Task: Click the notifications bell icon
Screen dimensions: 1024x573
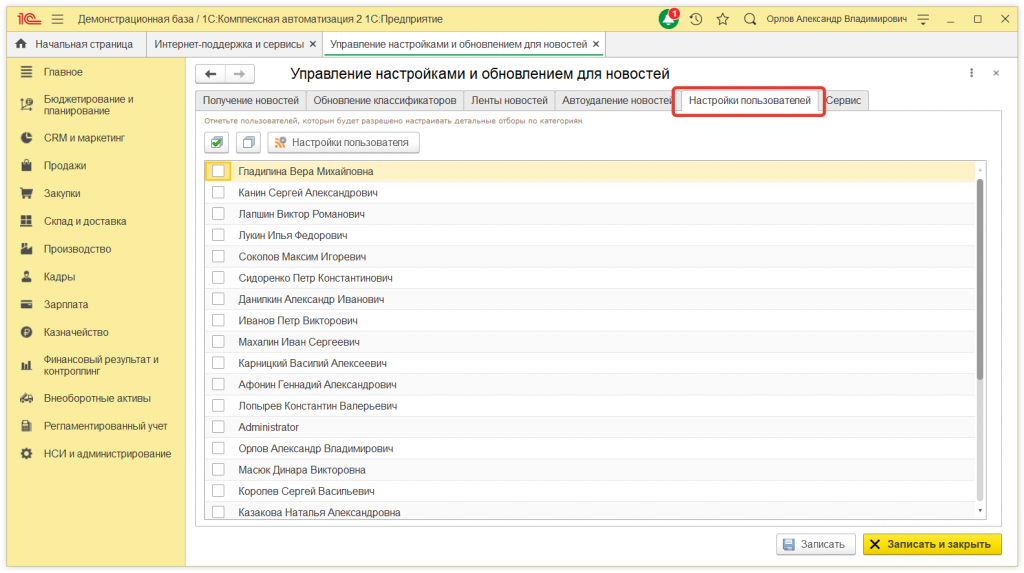Action: click(668, 19)
